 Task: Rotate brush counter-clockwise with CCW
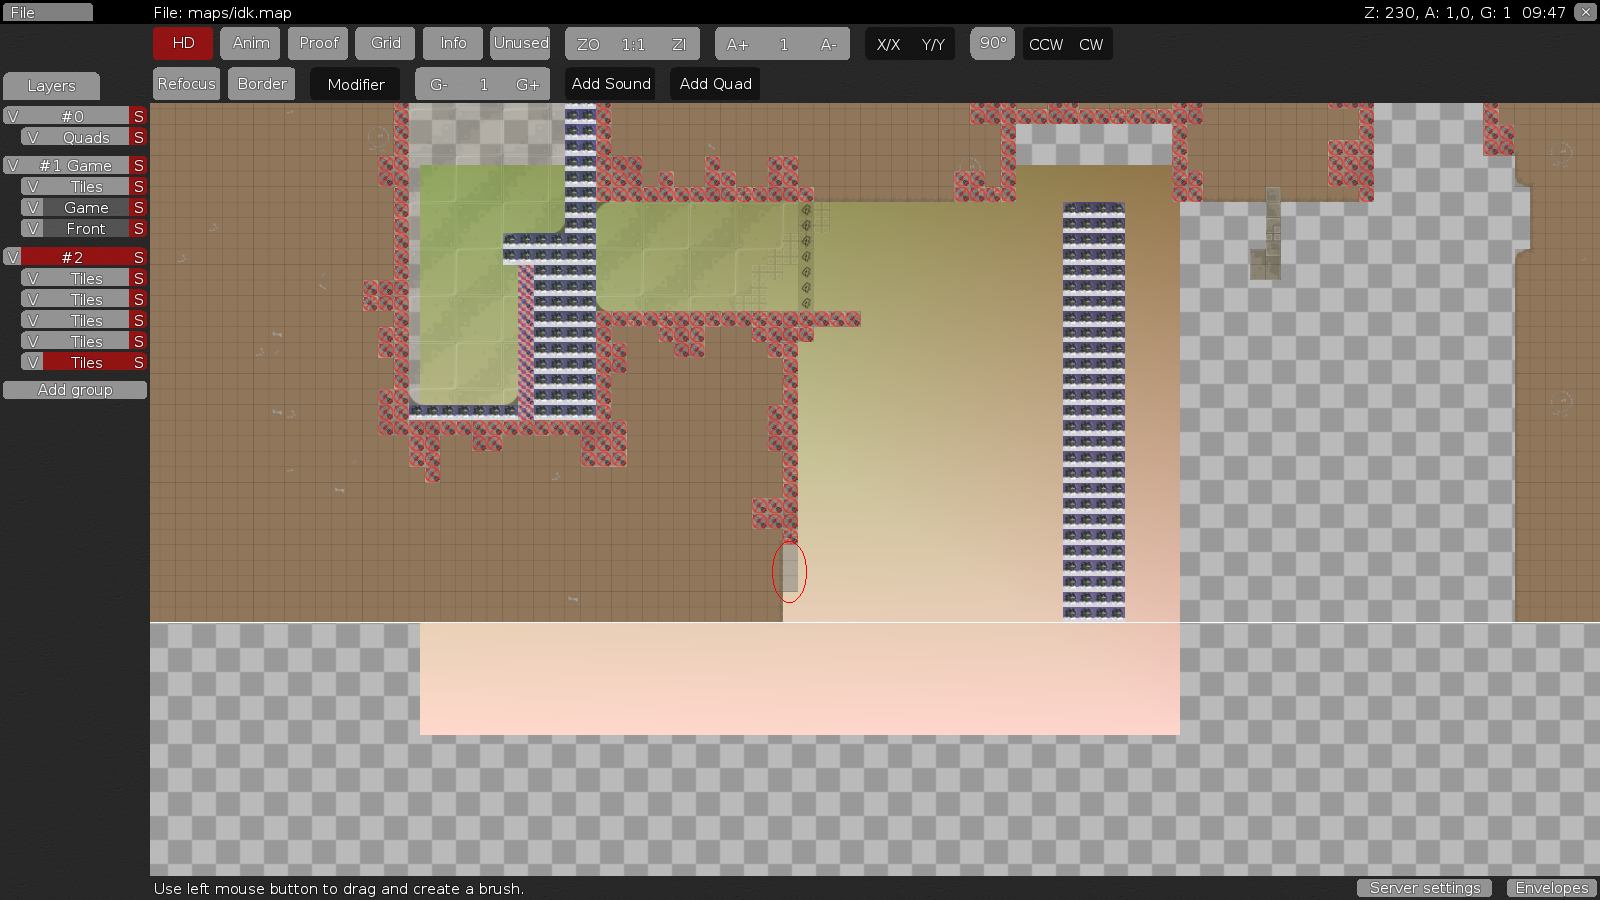click(1046, 44)
